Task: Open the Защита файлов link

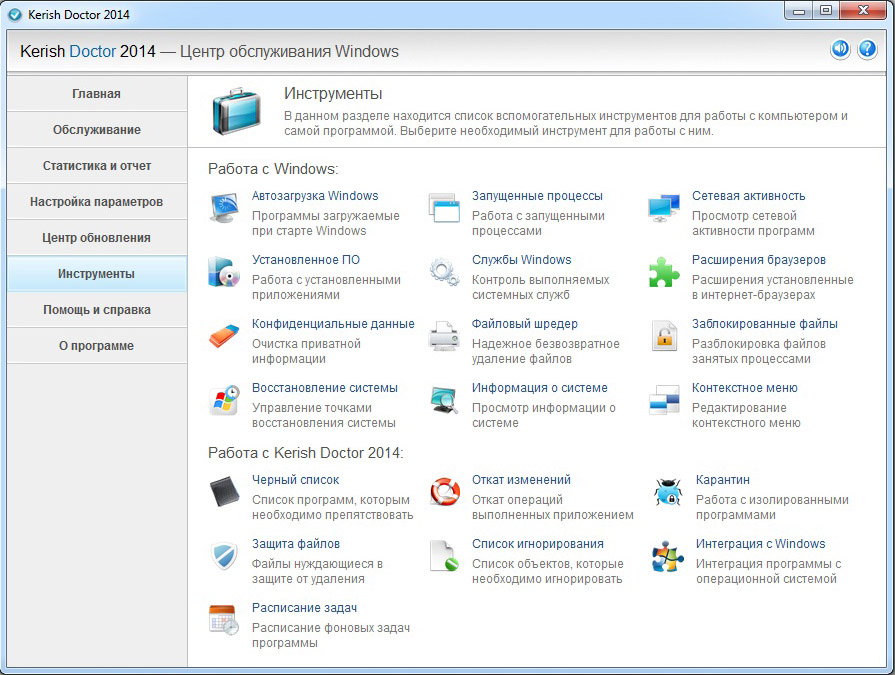Action: (296, 544)
